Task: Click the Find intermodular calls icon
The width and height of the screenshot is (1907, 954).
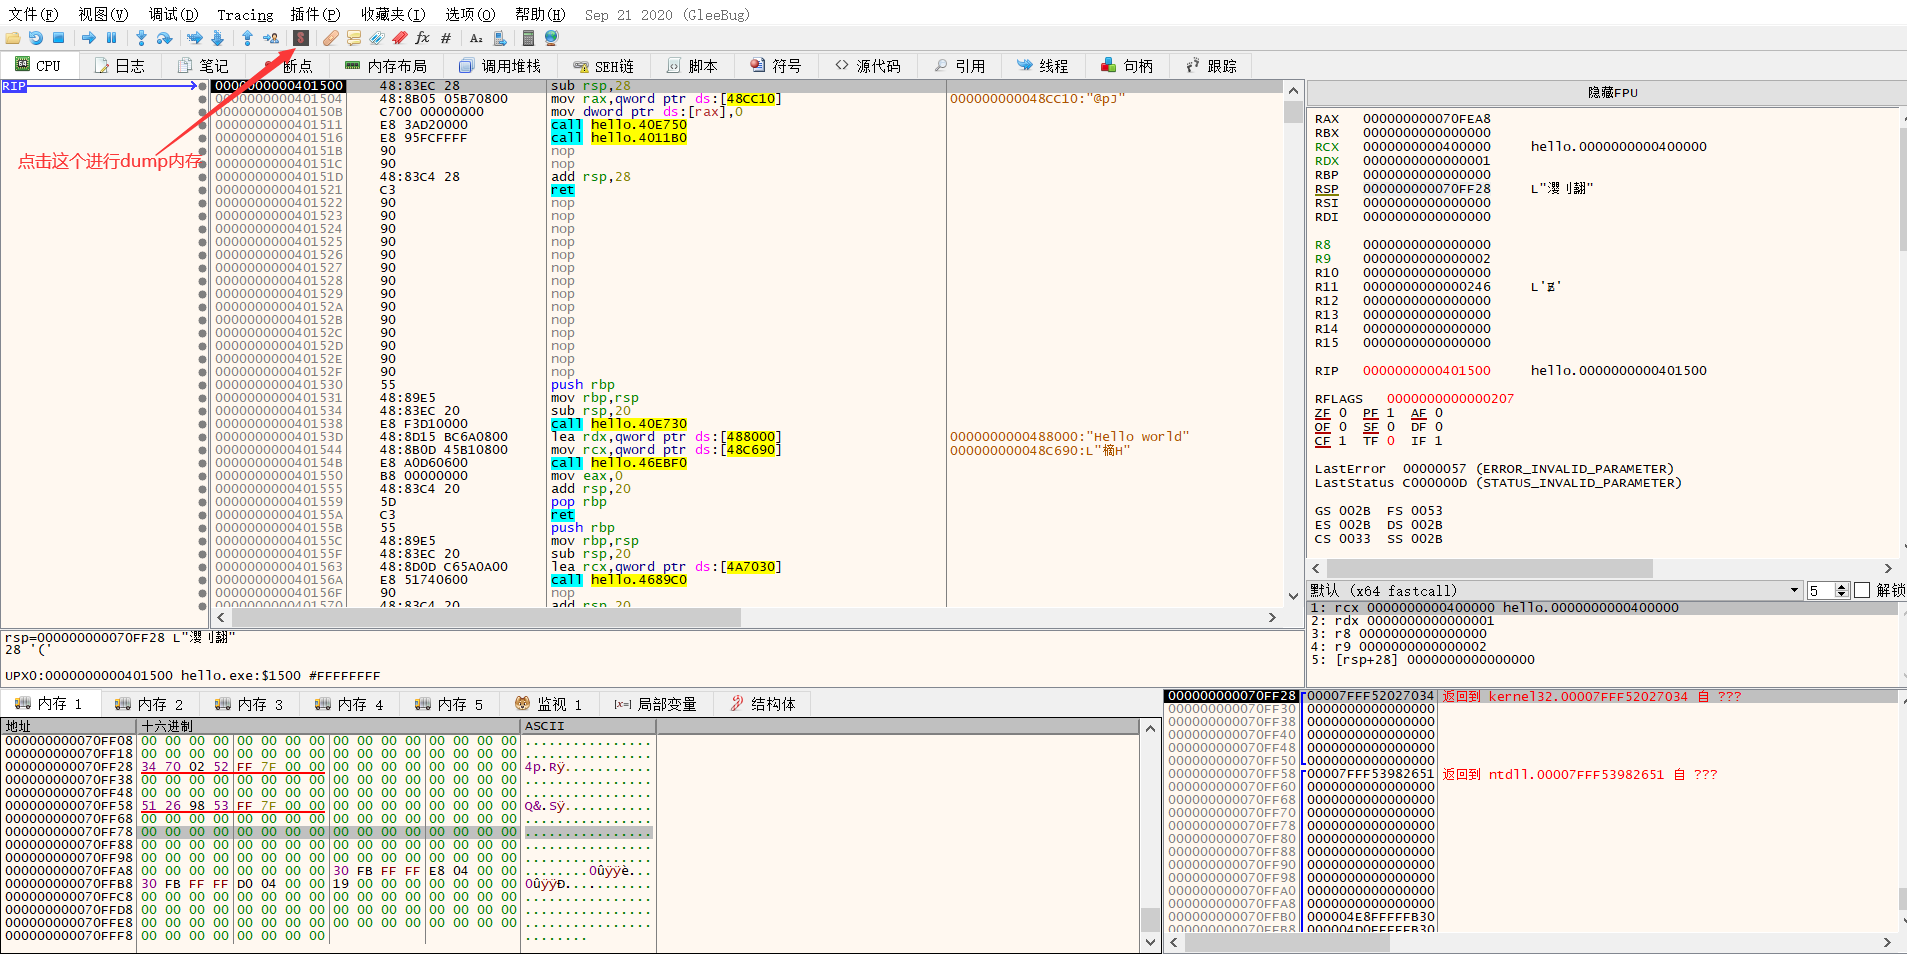Action: (x=499, y=38)
